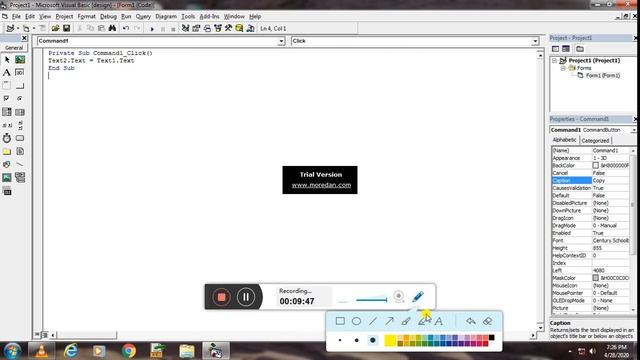Select the ComboBox control in the toolbox

click(x=7, y=112)
